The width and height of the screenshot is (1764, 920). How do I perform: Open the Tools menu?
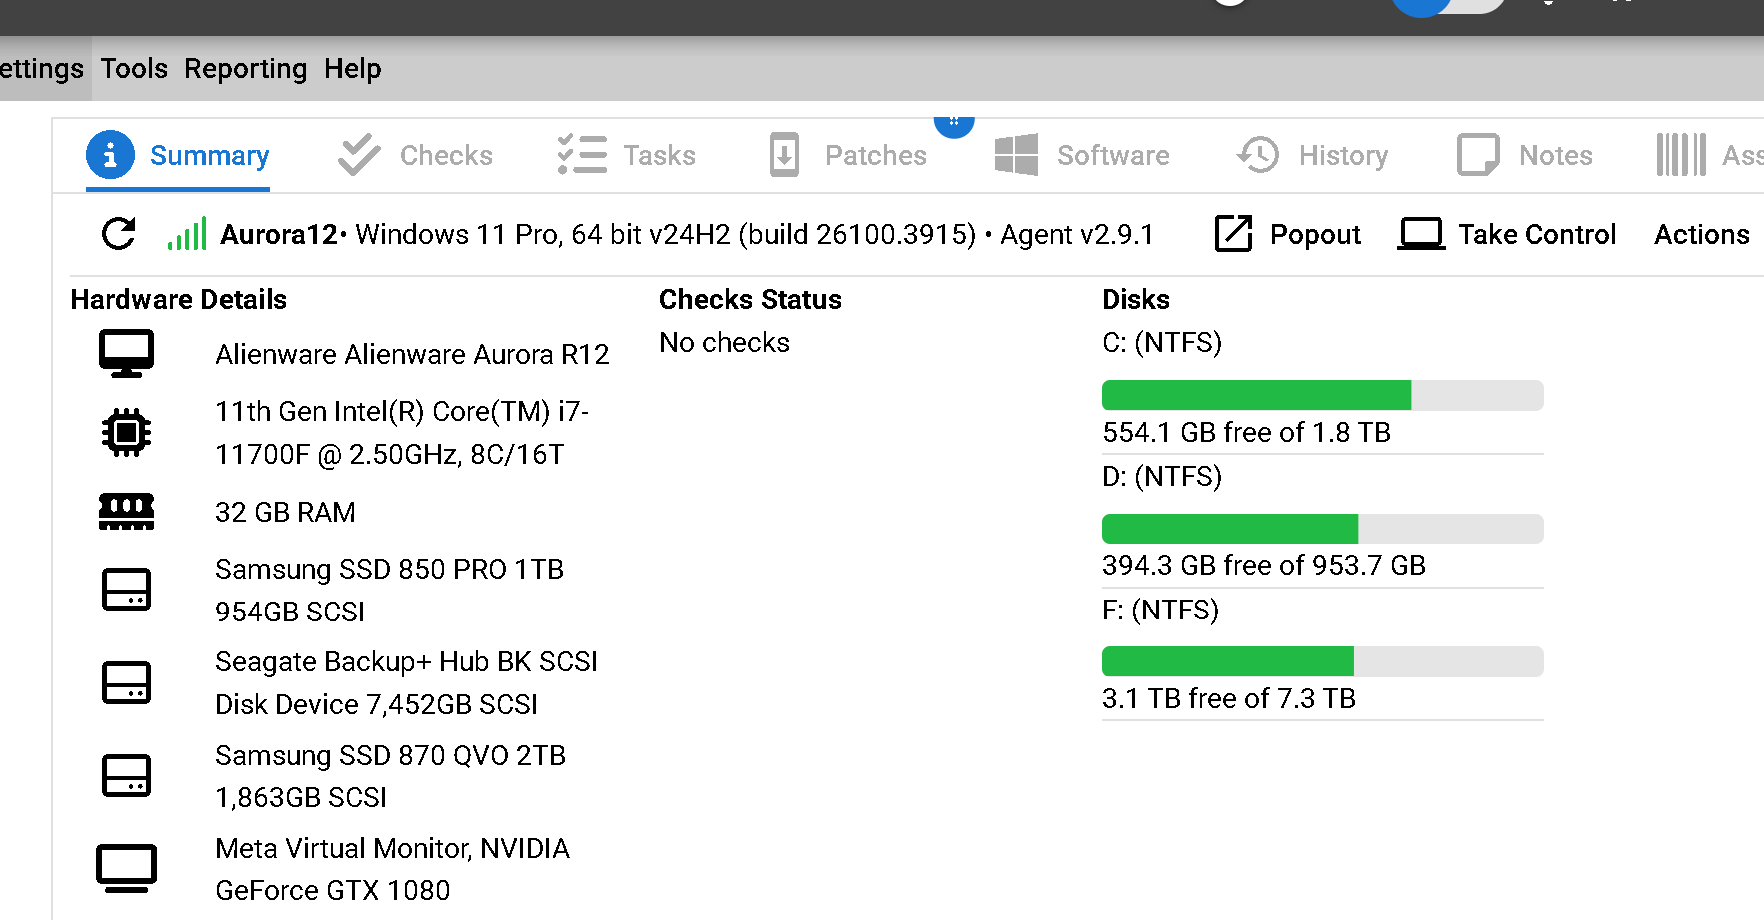(134, 69)
